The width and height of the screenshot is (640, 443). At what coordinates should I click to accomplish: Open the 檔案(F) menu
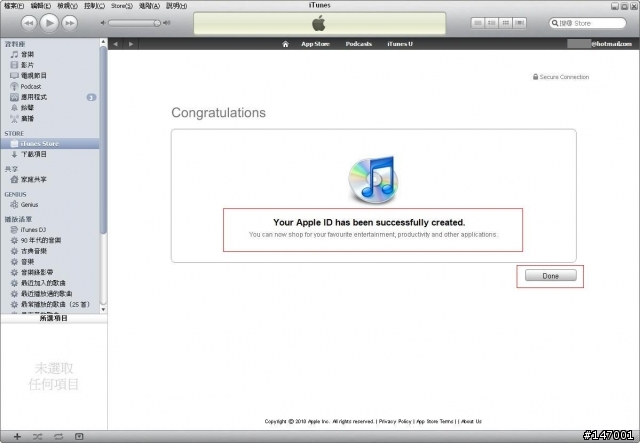point(14,6)
